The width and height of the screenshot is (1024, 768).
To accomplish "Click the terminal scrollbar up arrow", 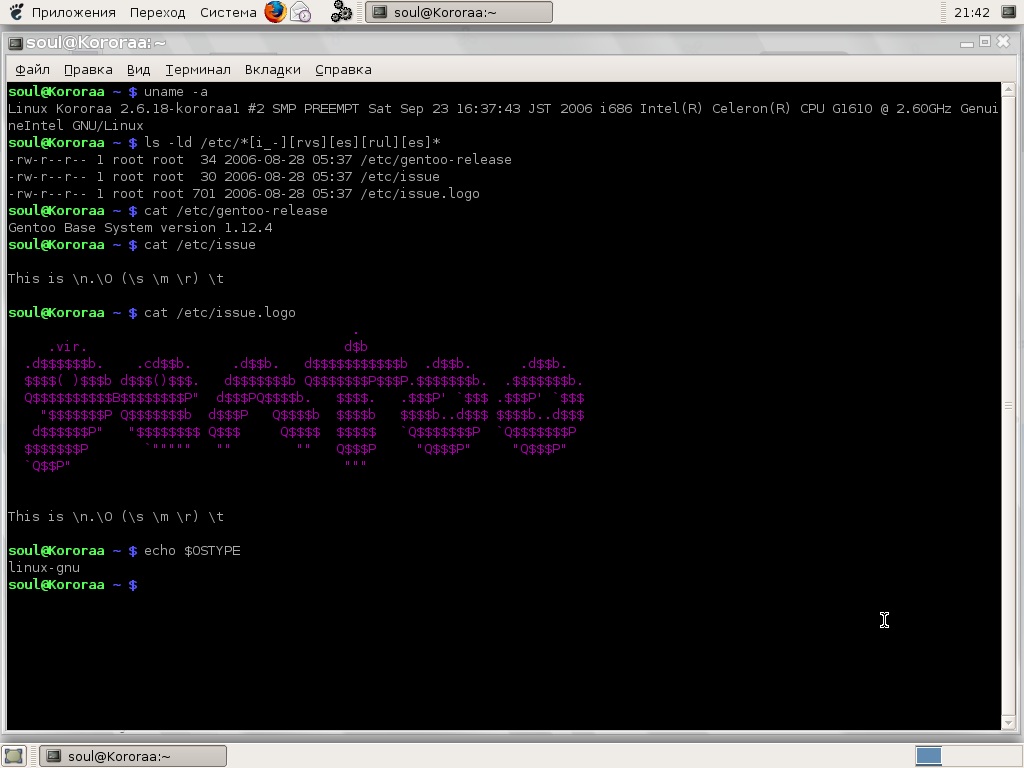I will coord(1008,89).
